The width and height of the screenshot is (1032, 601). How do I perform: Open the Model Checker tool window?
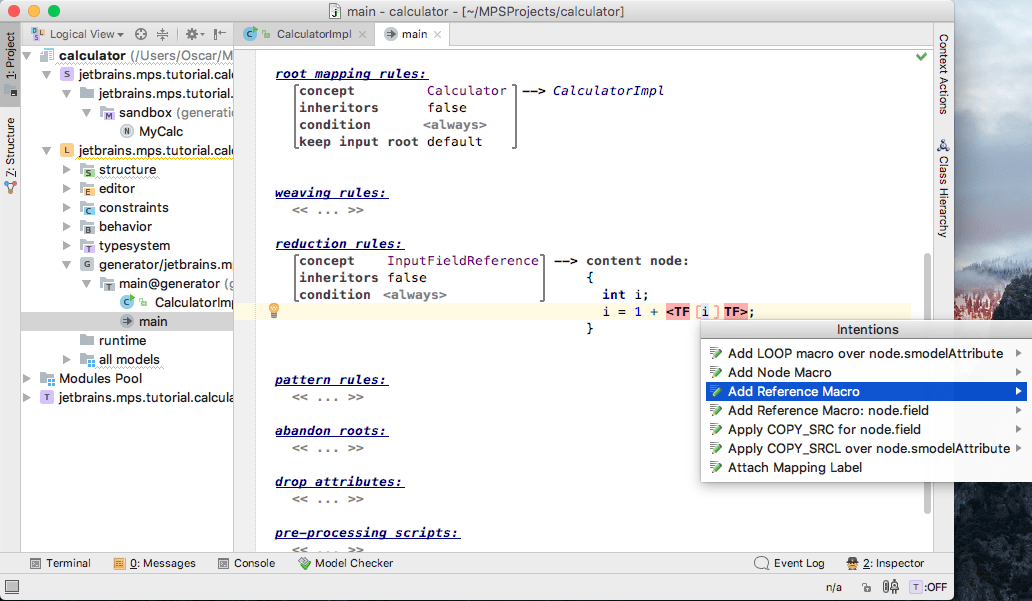345,563
